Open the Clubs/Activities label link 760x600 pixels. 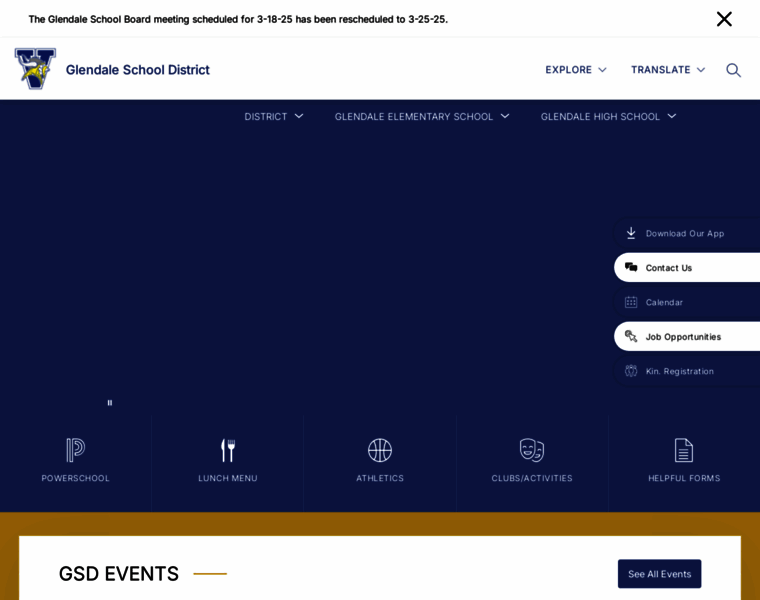pos(532,478)
